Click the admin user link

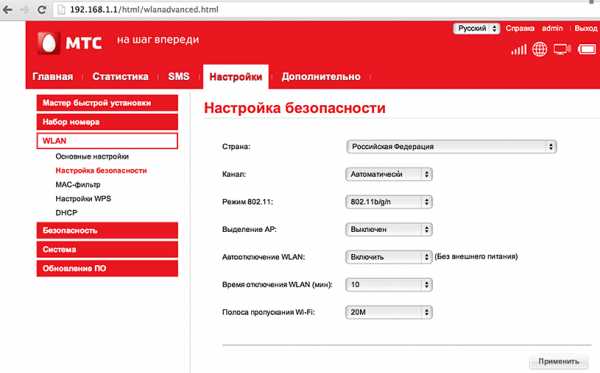[552, 28]
